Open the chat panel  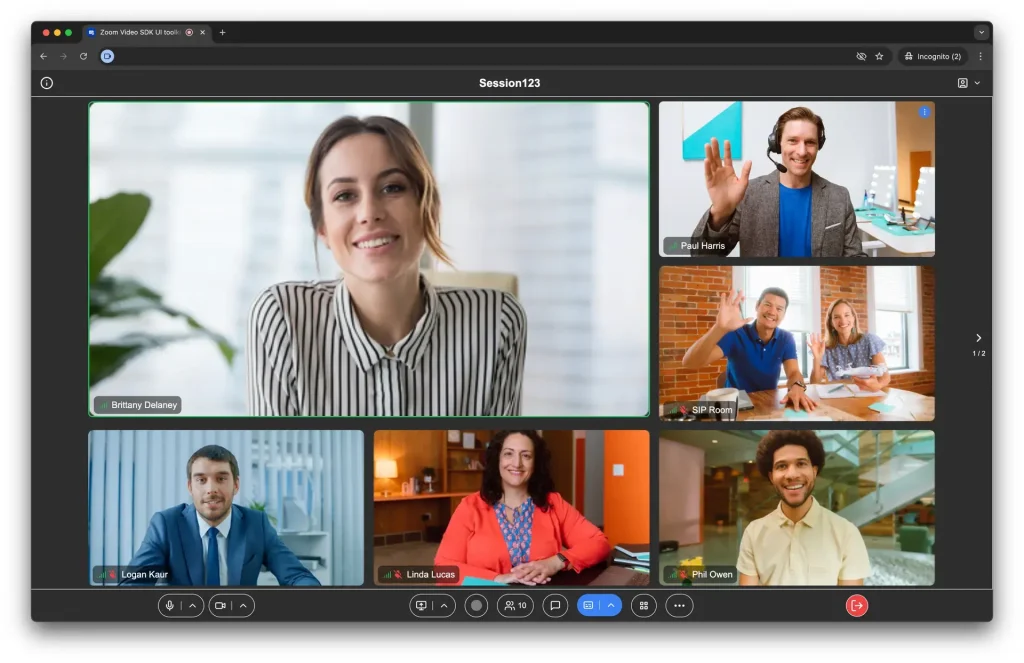555,605
